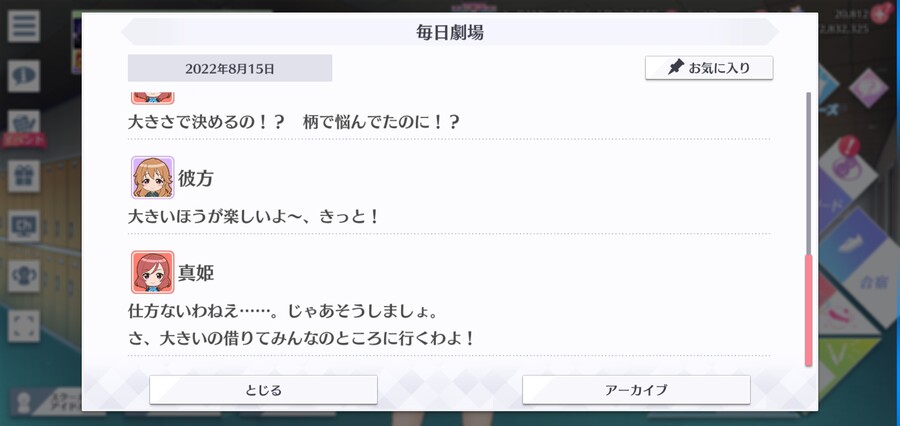The image size is (900, 426).
Task: Click the pink scrollbar thumb
Action: tap(809, 310)
